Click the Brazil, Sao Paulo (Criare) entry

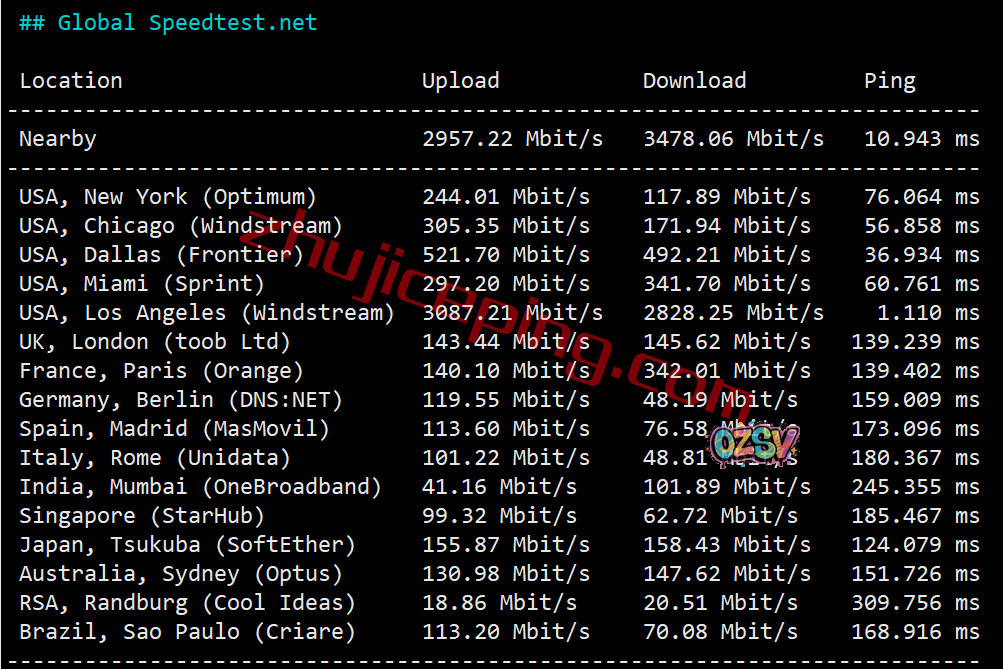click(x=187, y=632)
